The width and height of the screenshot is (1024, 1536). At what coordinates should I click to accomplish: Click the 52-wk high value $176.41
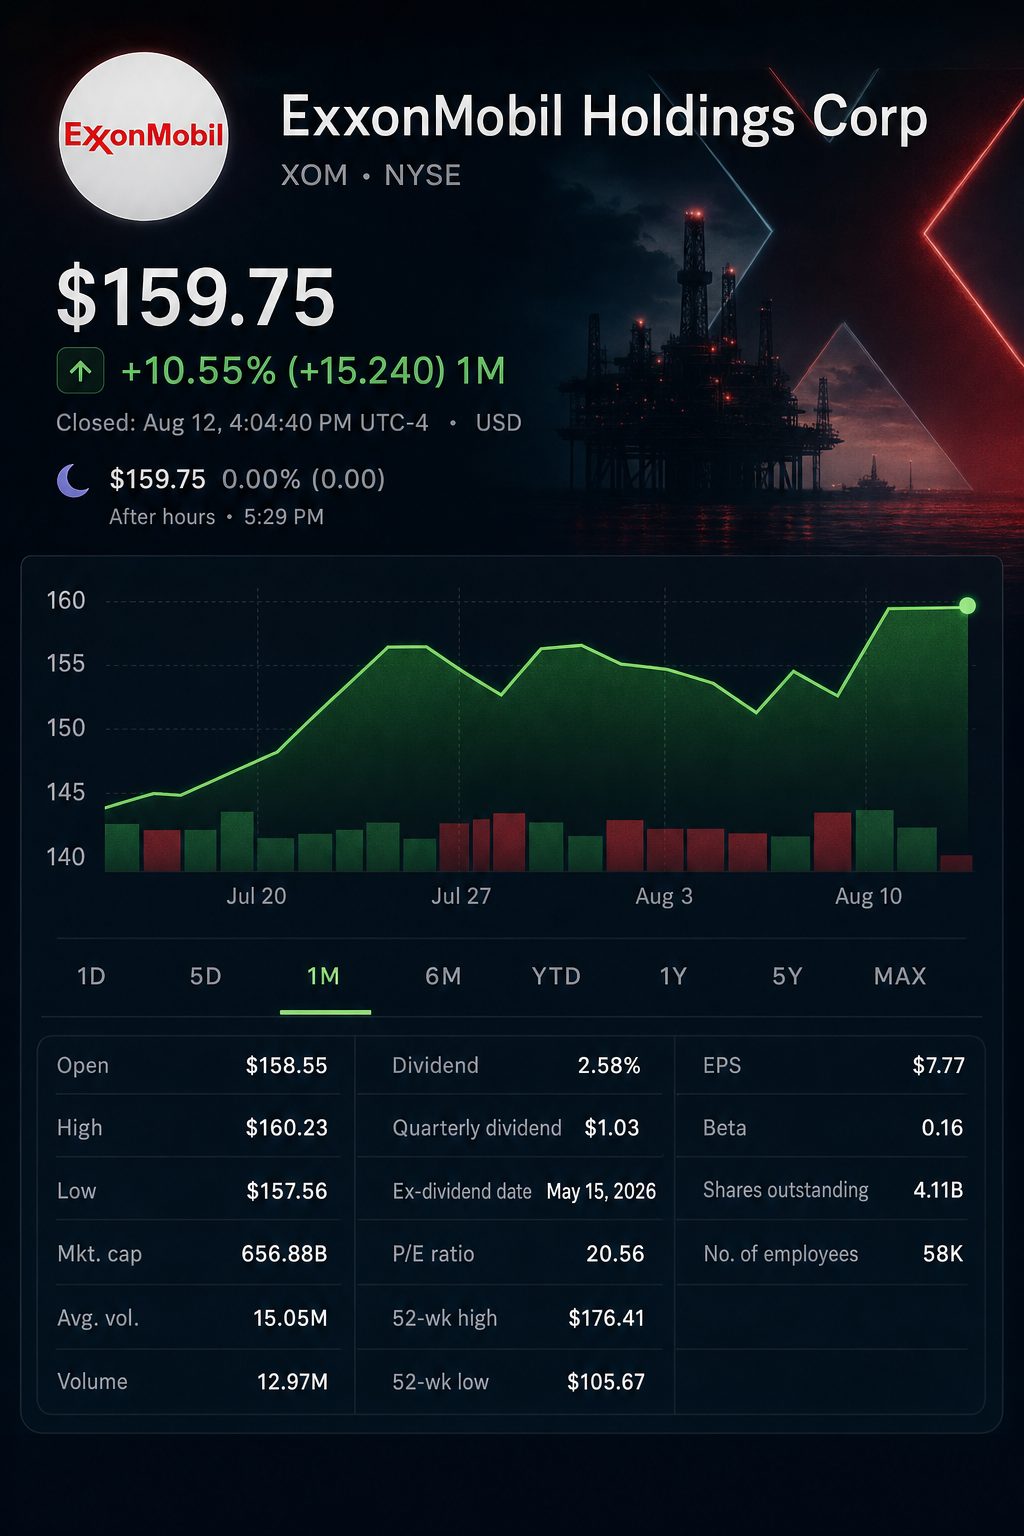click(606, 1318)
